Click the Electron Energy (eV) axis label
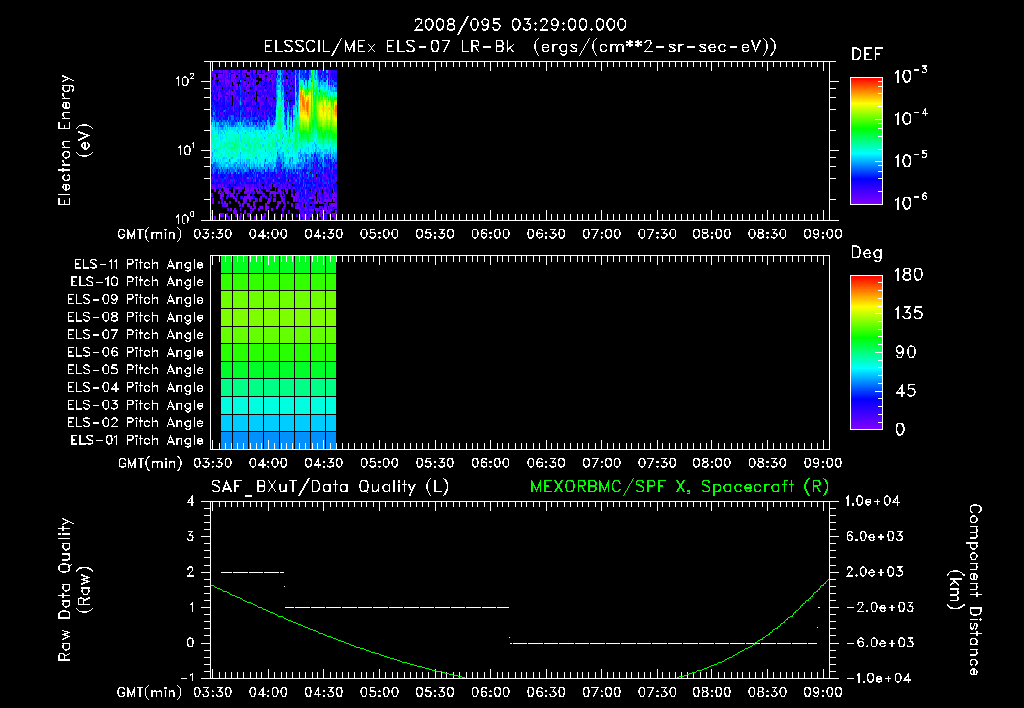 pyautogui.click(x=74, y=140)
